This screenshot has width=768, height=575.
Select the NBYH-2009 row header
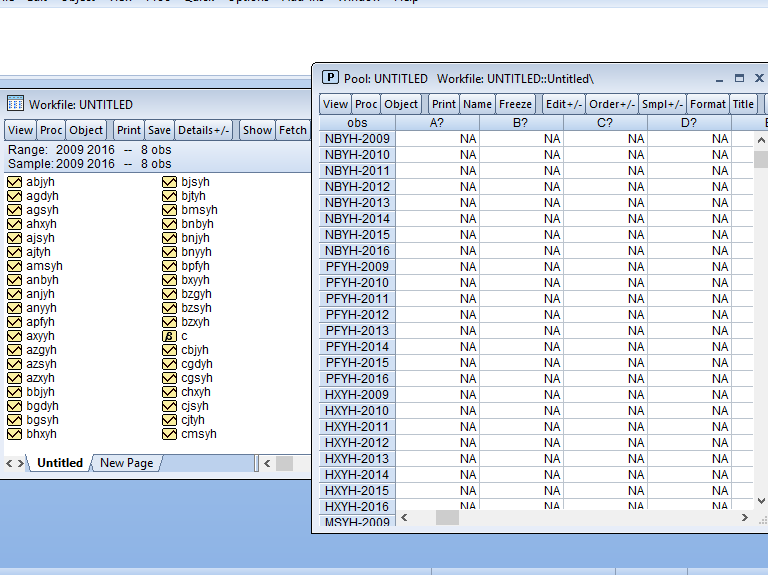pyautogui.click(x=357, y=139)
